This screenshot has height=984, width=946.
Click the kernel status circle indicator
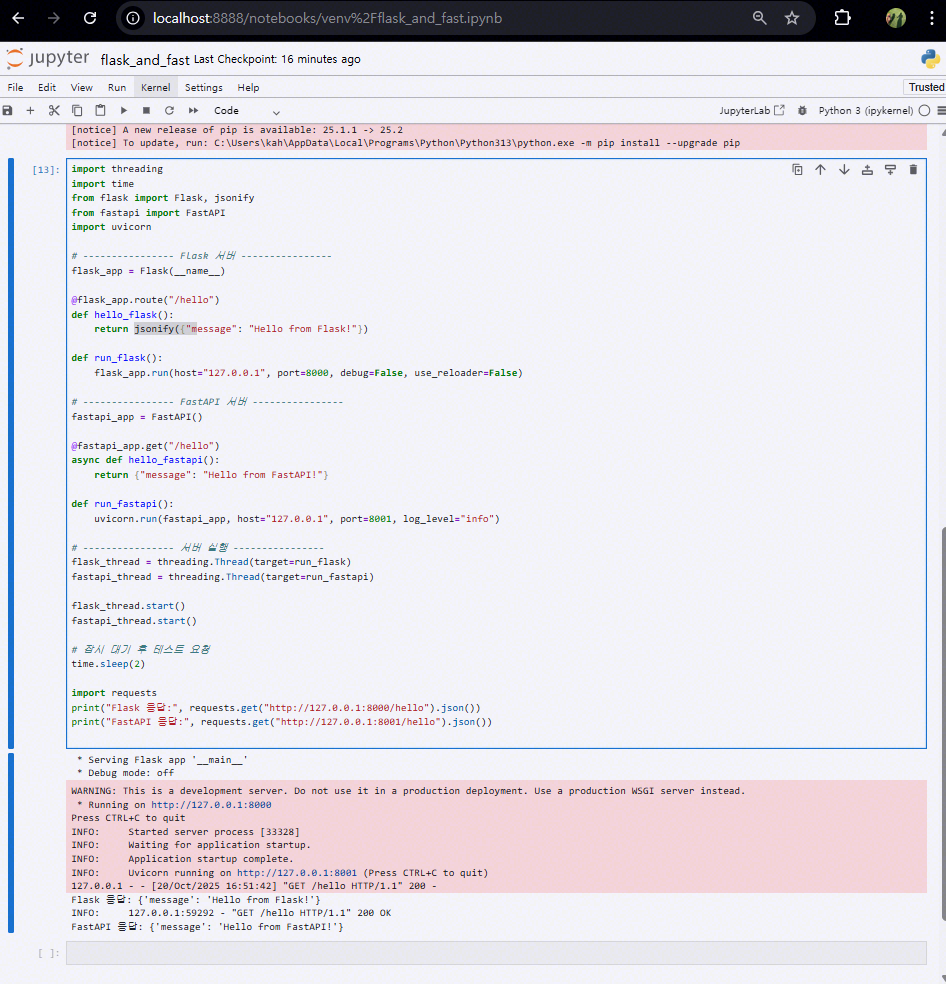tap(924, 110)
